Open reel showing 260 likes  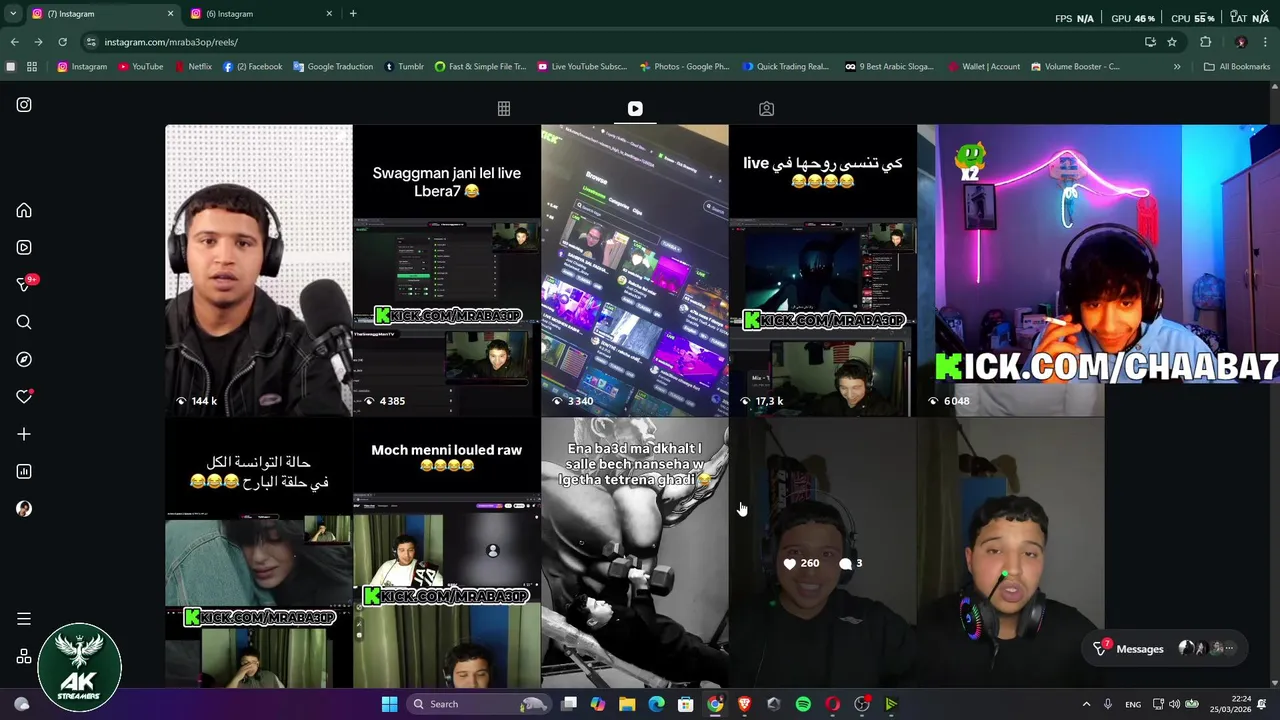[823, 553]
